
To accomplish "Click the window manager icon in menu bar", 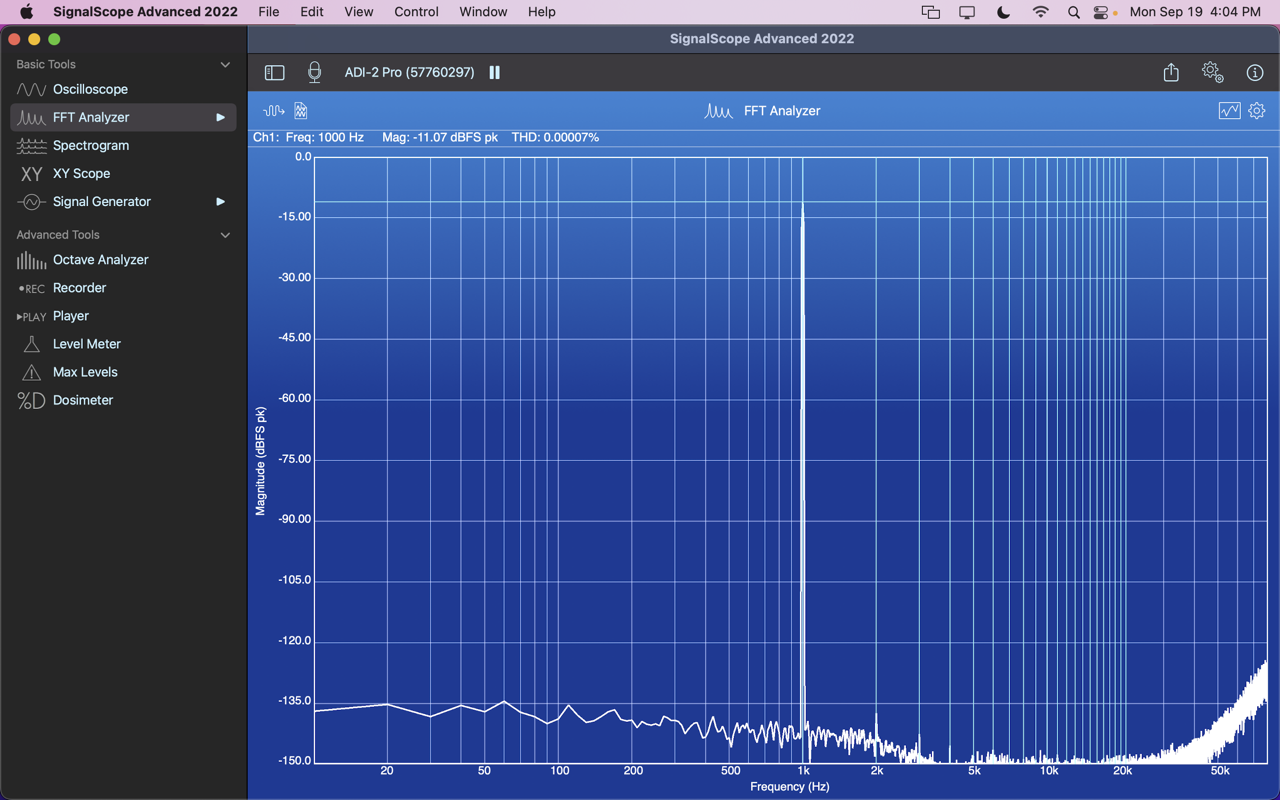I will [930, 12].
